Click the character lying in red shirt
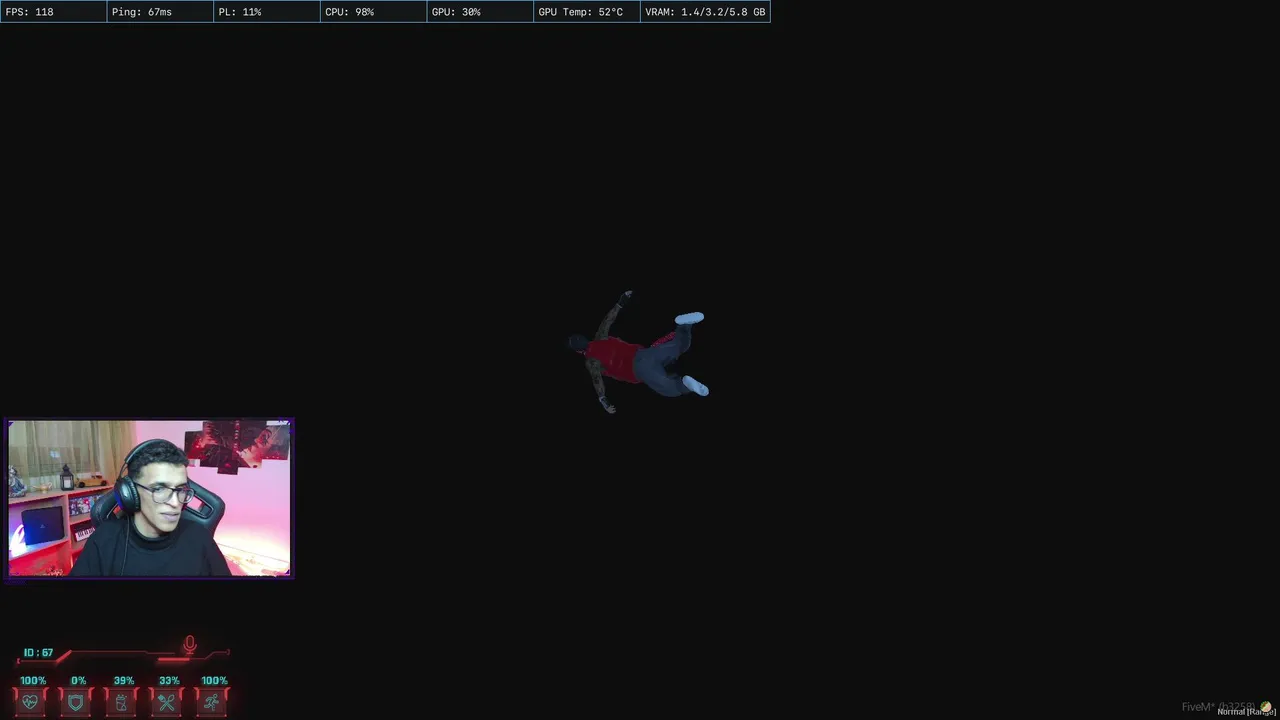 pos(638,352)
